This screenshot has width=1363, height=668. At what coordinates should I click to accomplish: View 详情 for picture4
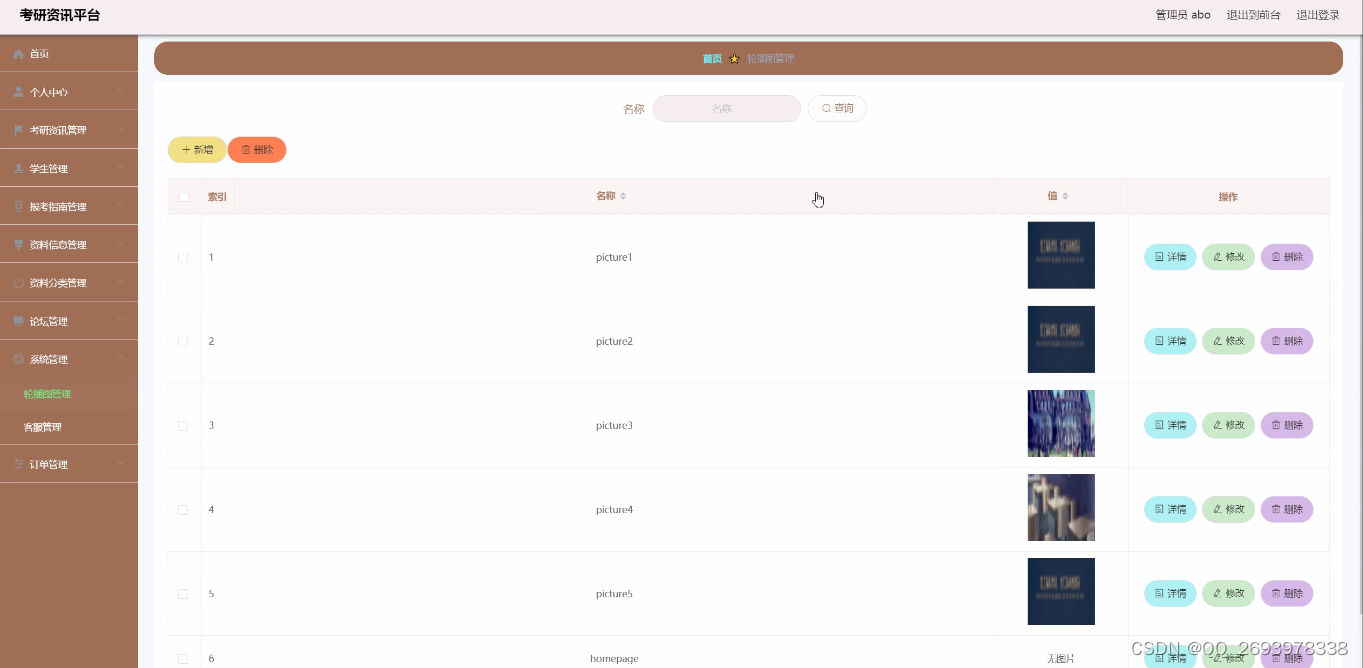click(x=1170, y=509)
